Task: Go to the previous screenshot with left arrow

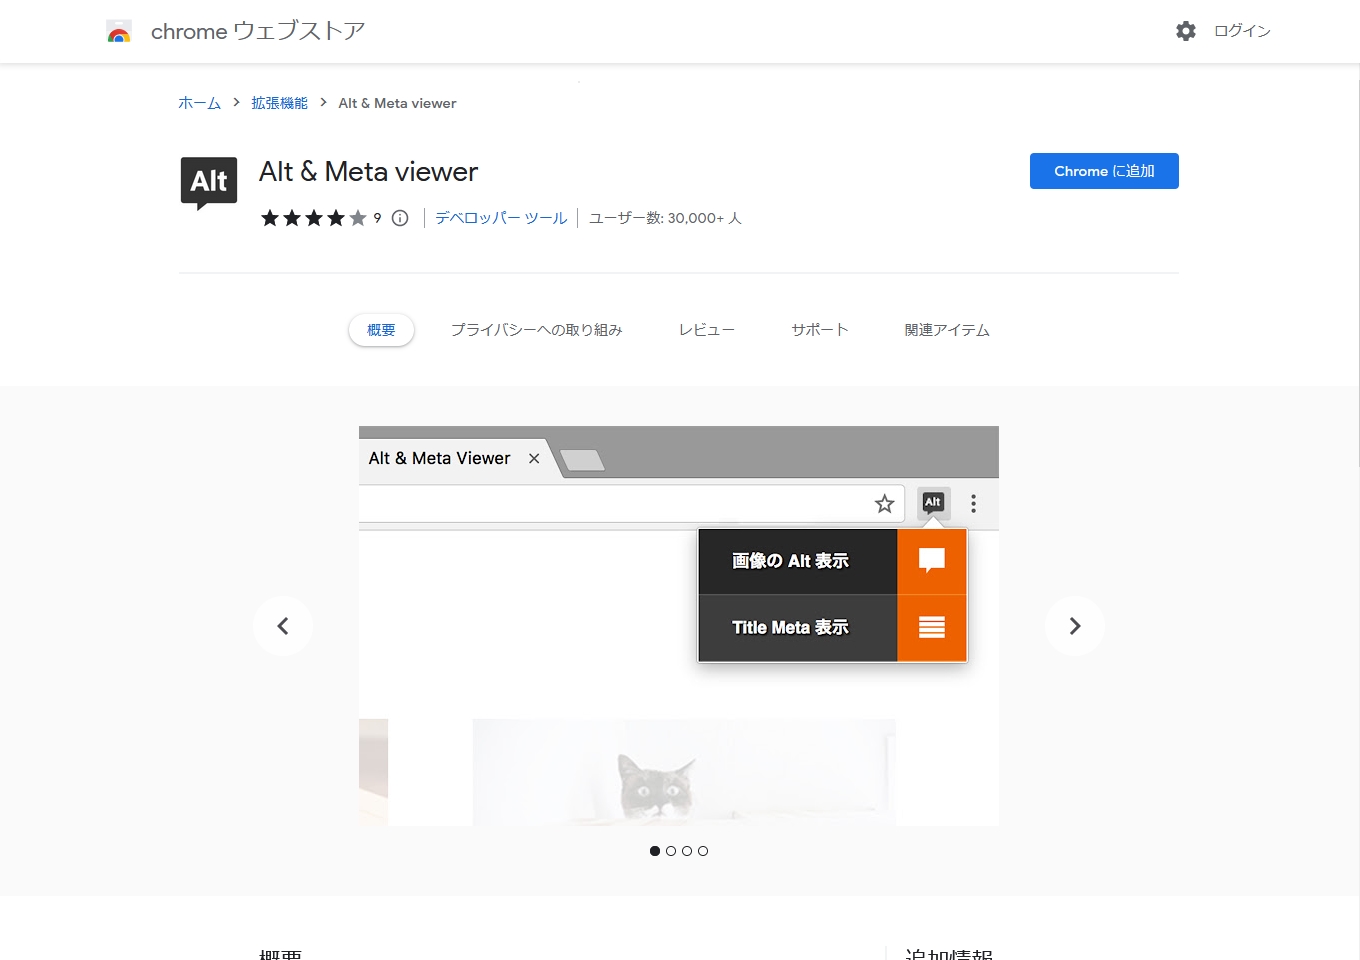Action: (283, 626)
